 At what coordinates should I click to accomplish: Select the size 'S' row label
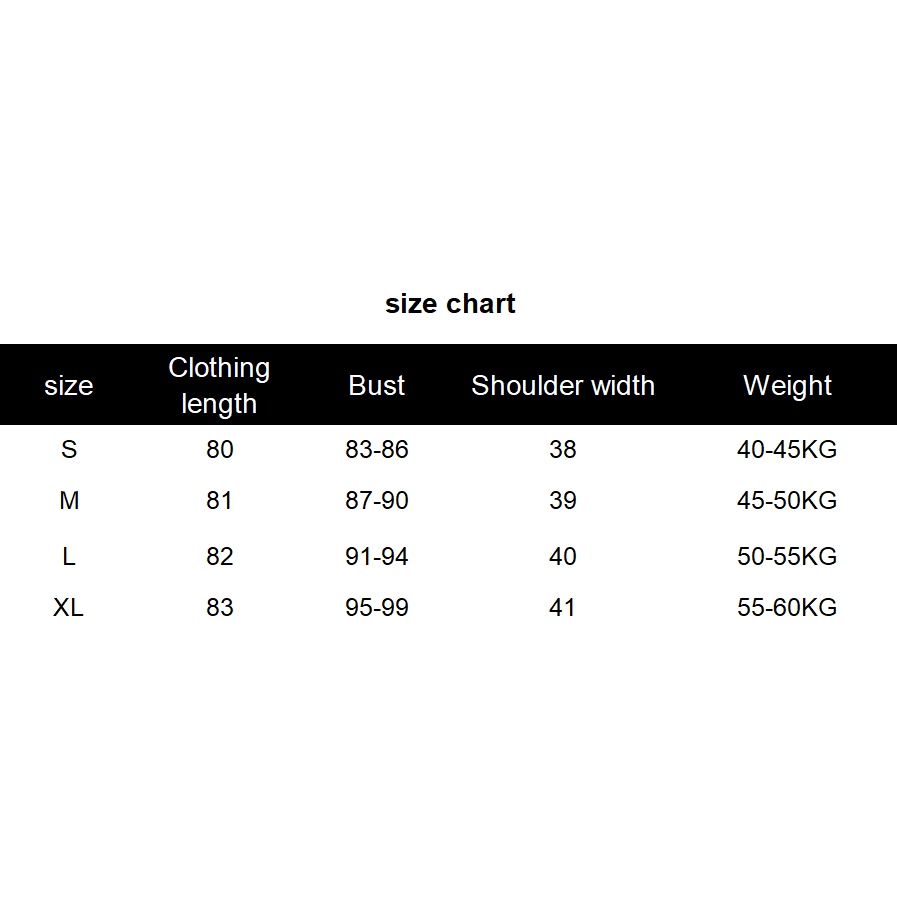69,450
